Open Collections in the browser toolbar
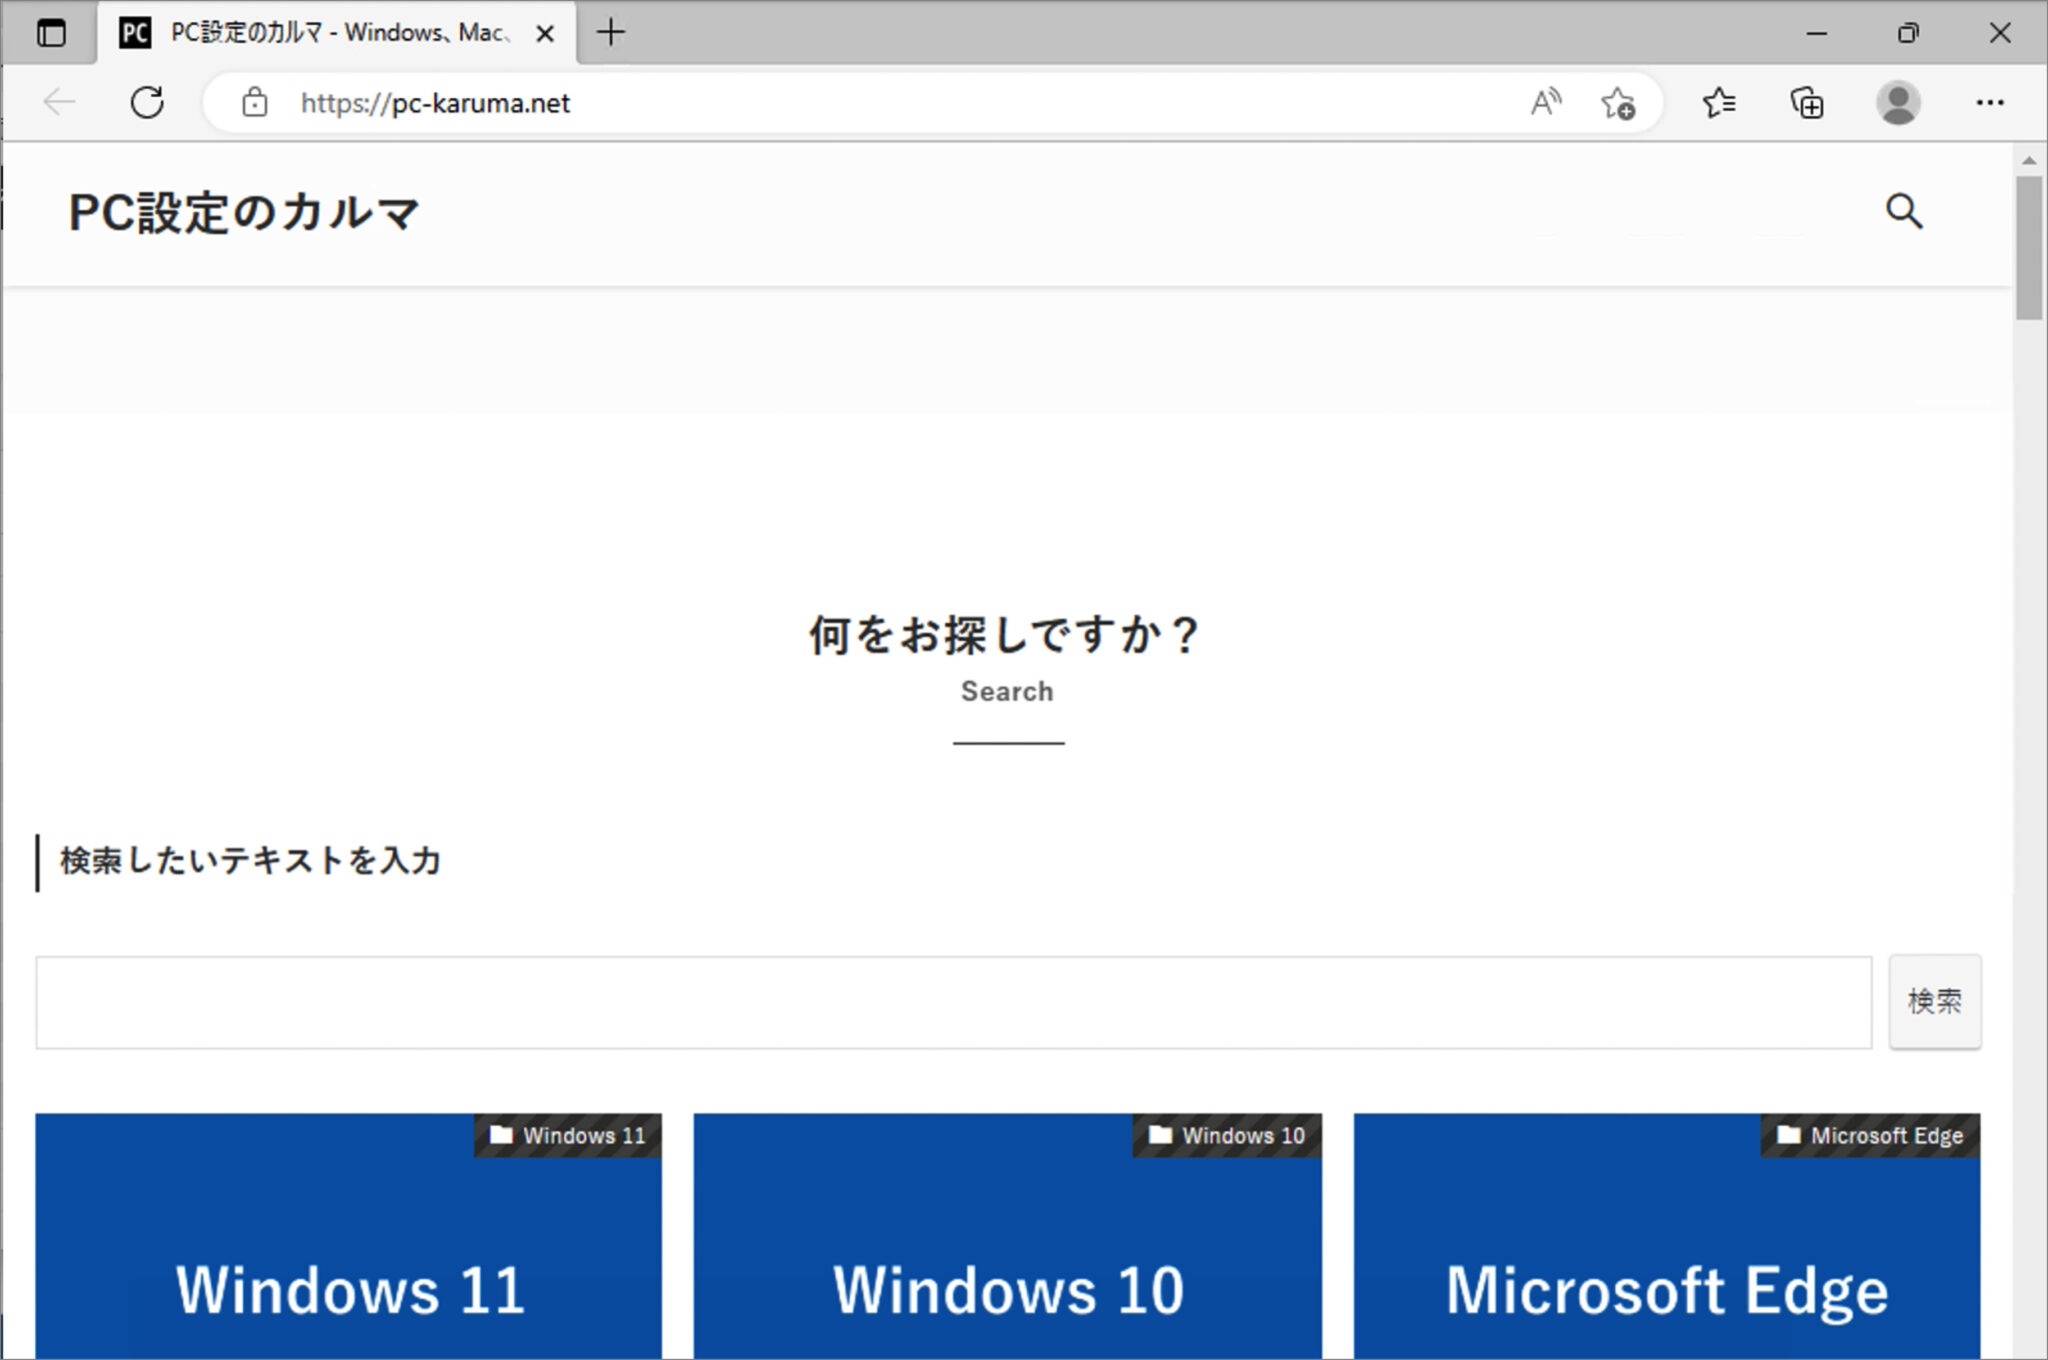The width and height of the screenshot is (2048, 1360). point(1807,103)
